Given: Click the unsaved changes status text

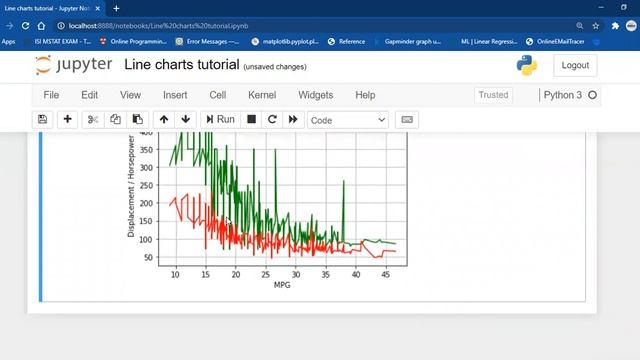Looking at the screenshot, I should [x=275, y=67].
